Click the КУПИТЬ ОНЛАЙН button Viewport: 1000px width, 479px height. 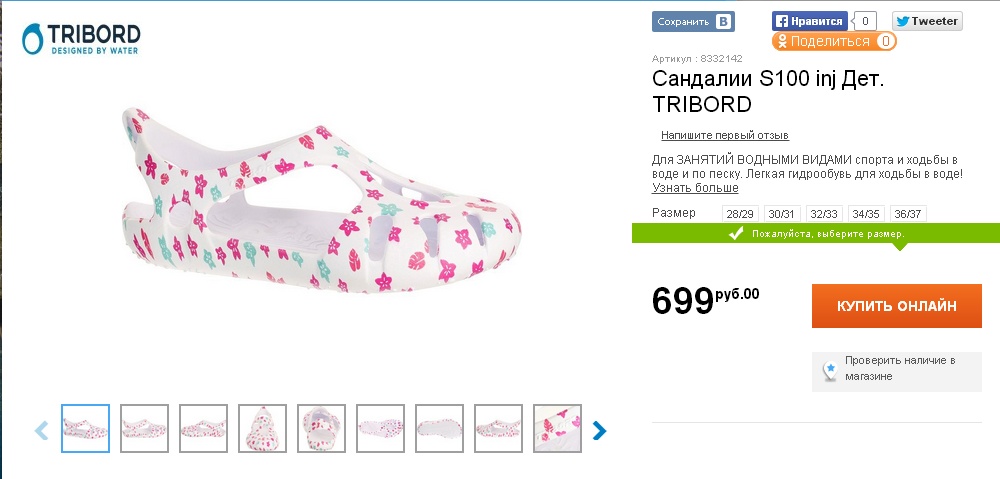896,306
